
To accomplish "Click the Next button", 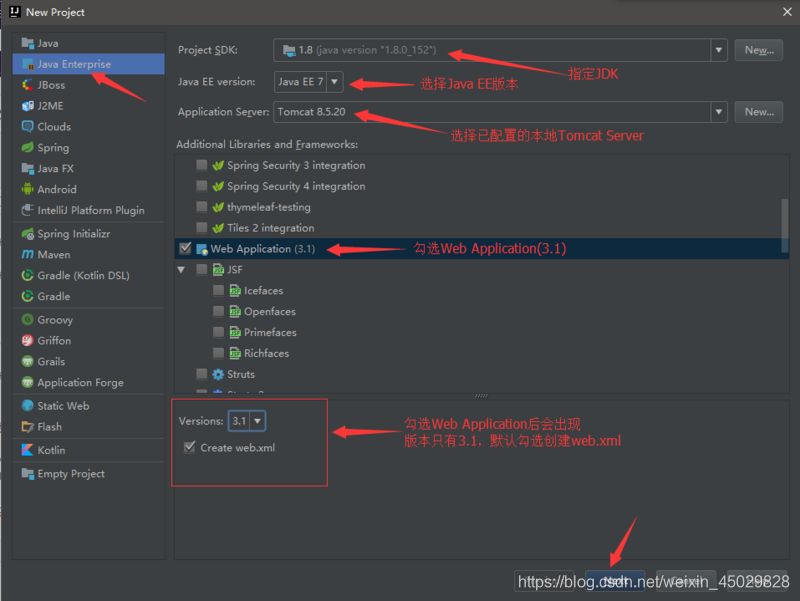I will point(615,581).
